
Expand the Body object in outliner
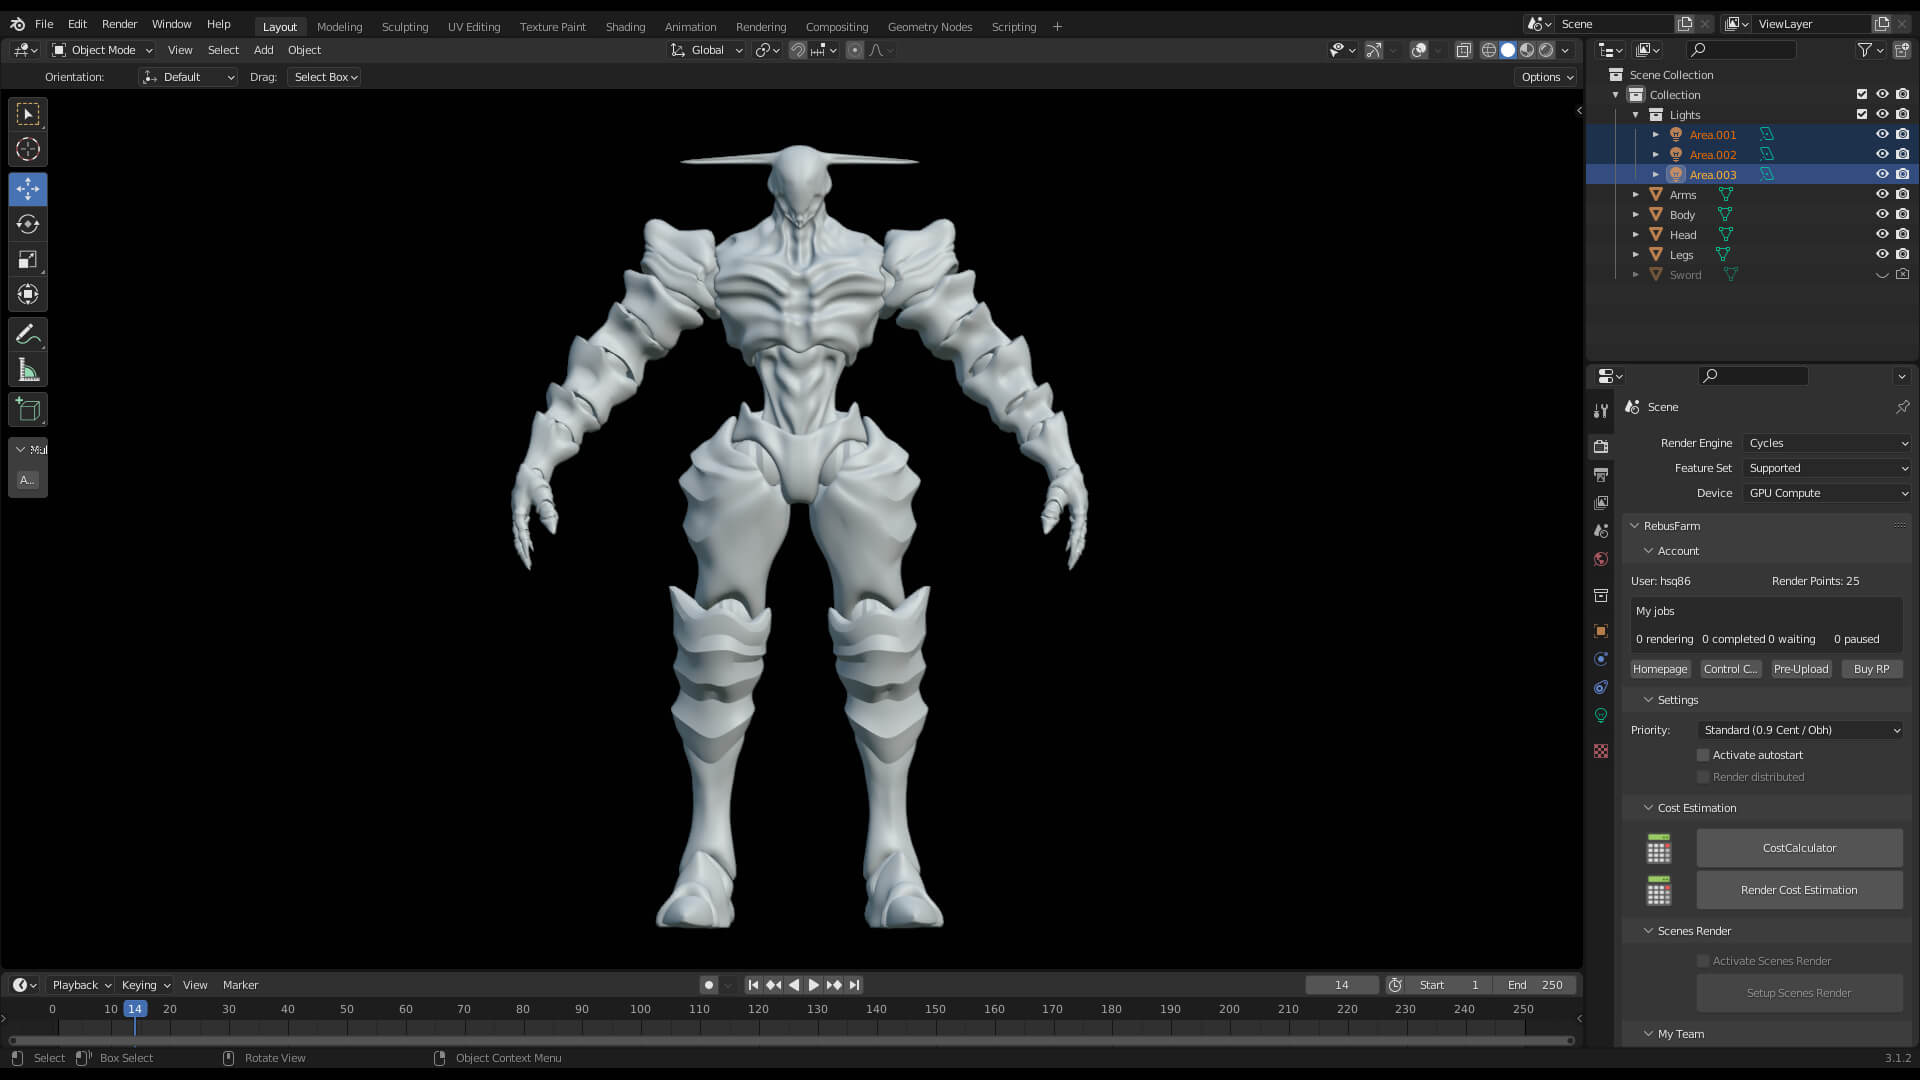[x=1636, y=214]
